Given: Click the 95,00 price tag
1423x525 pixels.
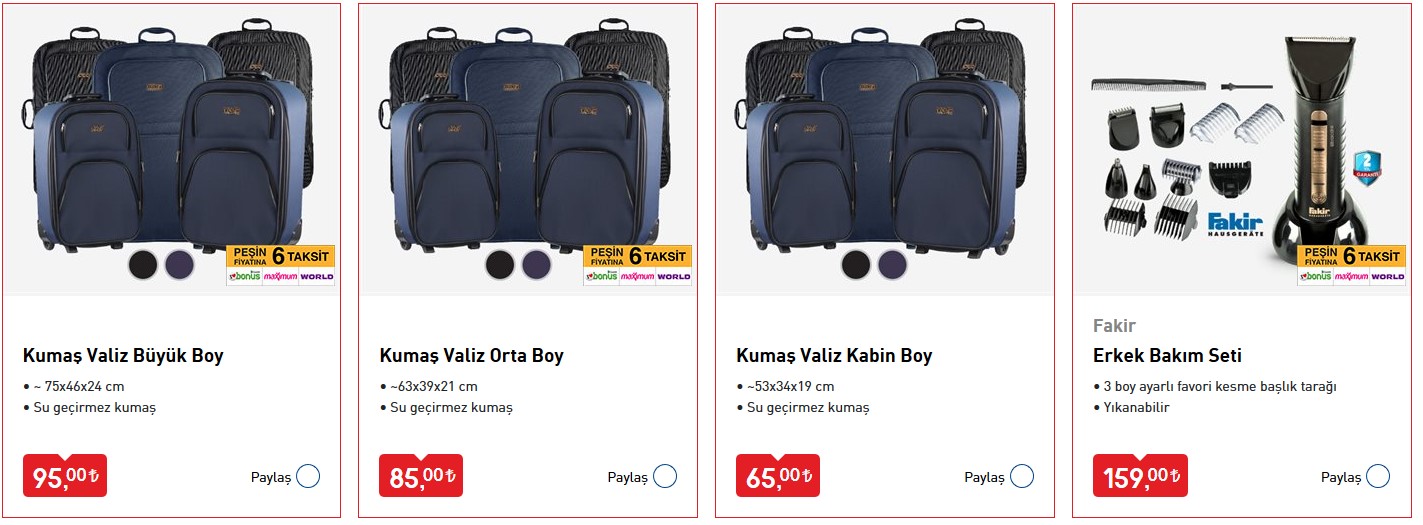Looking at the screenshot, I should pyautogui.click(x=64, y=476).
